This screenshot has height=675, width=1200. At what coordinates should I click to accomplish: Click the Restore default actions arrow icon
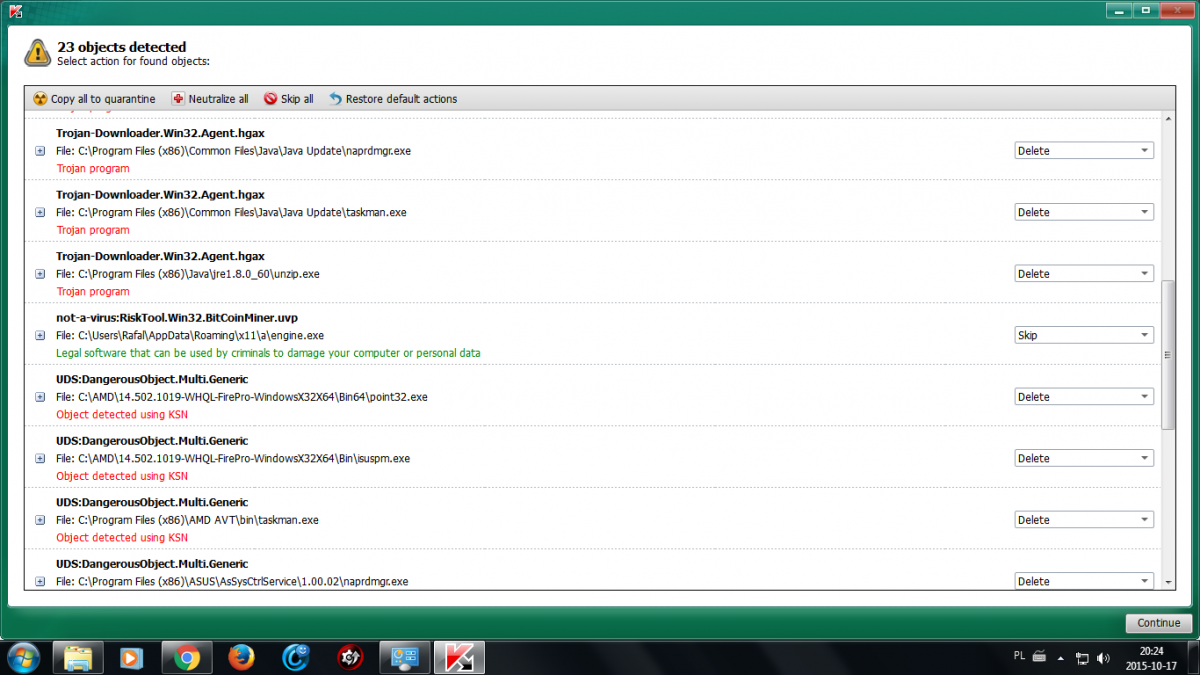pos(335,99)
